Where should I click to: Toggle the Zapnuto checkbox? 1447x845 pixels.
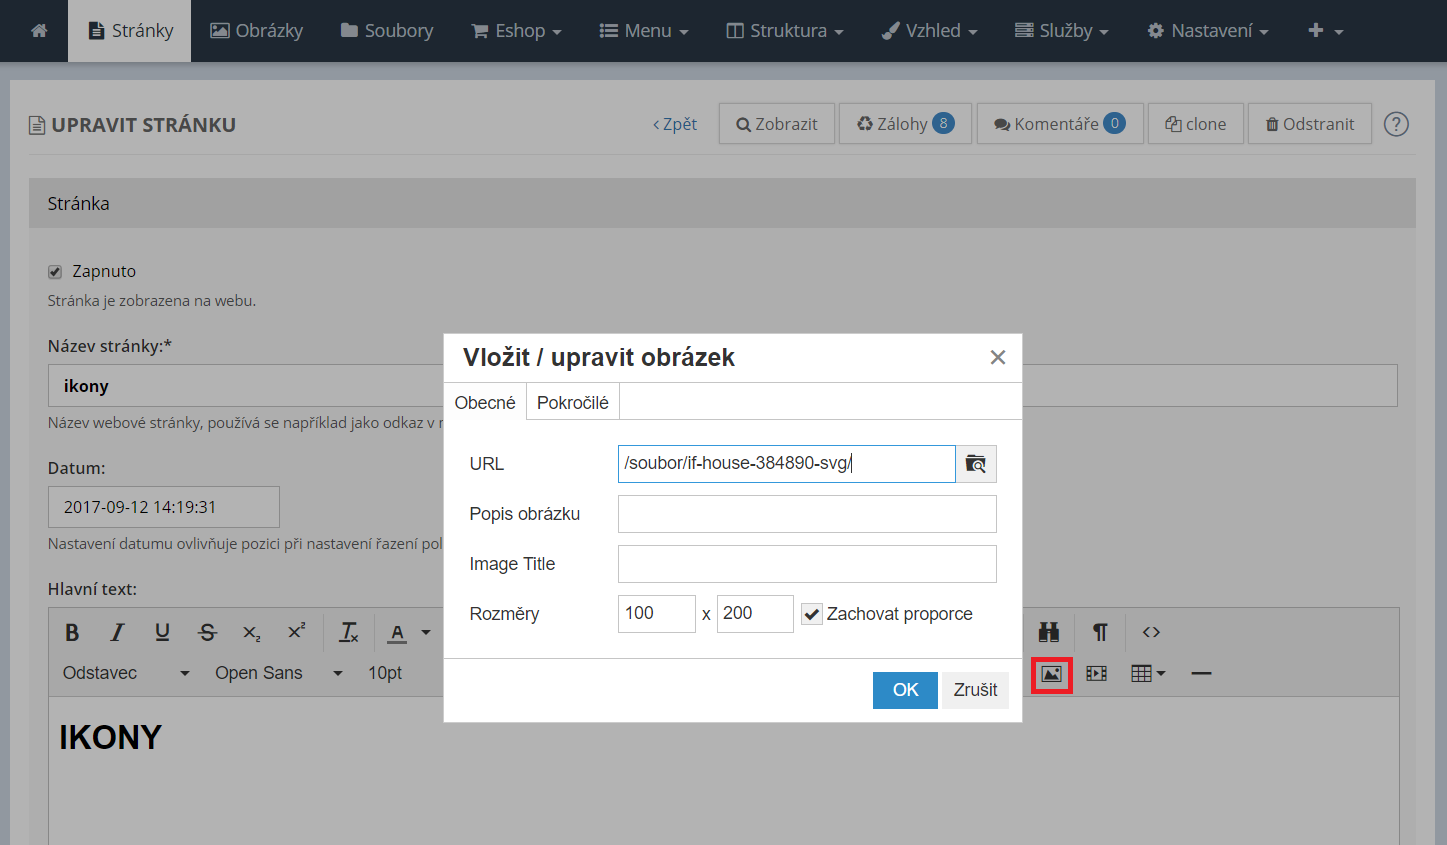pos(55,272)
